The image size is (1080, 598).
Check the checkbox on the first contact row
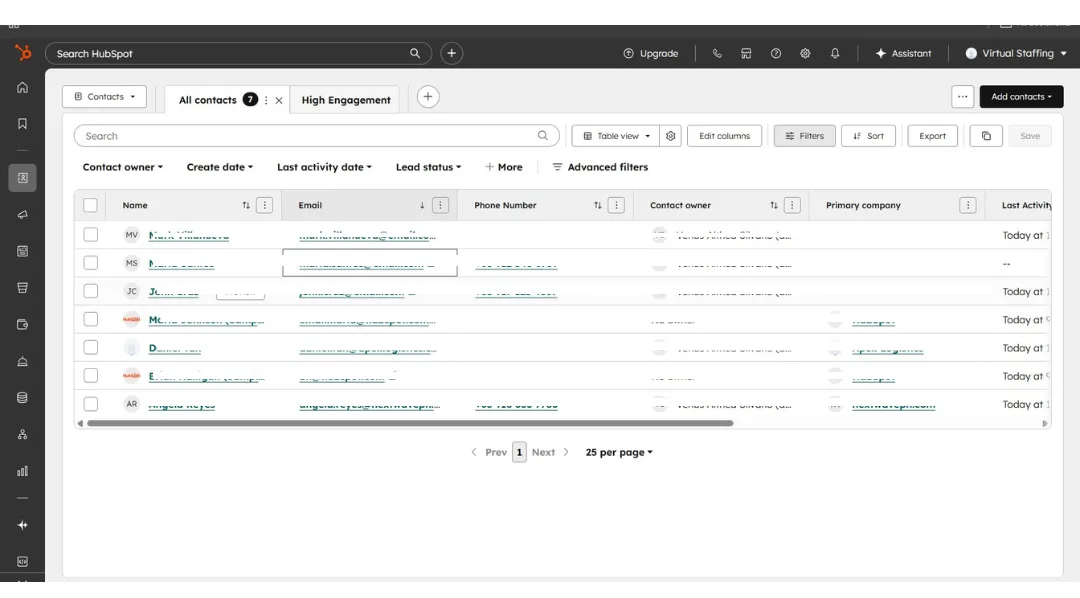click(90, 234)
